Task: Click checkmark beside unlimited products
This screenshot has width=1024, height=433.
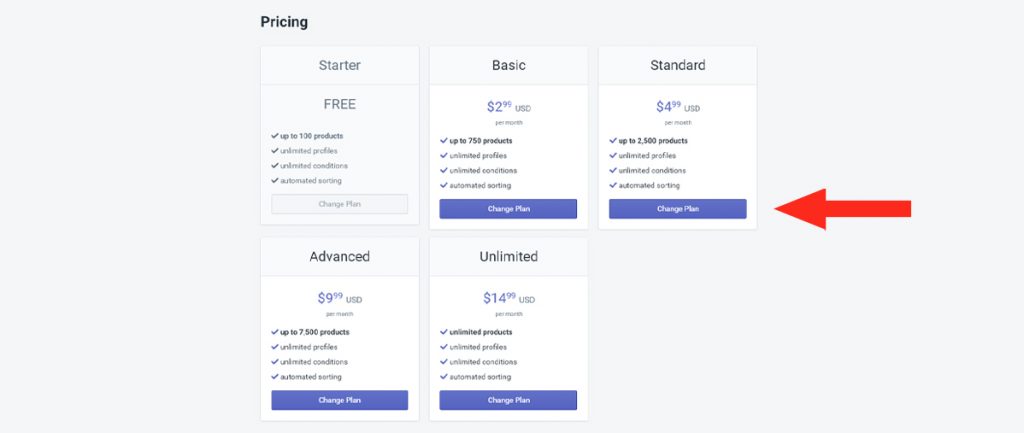Action: pyautogui.click(x=443, y=332)
